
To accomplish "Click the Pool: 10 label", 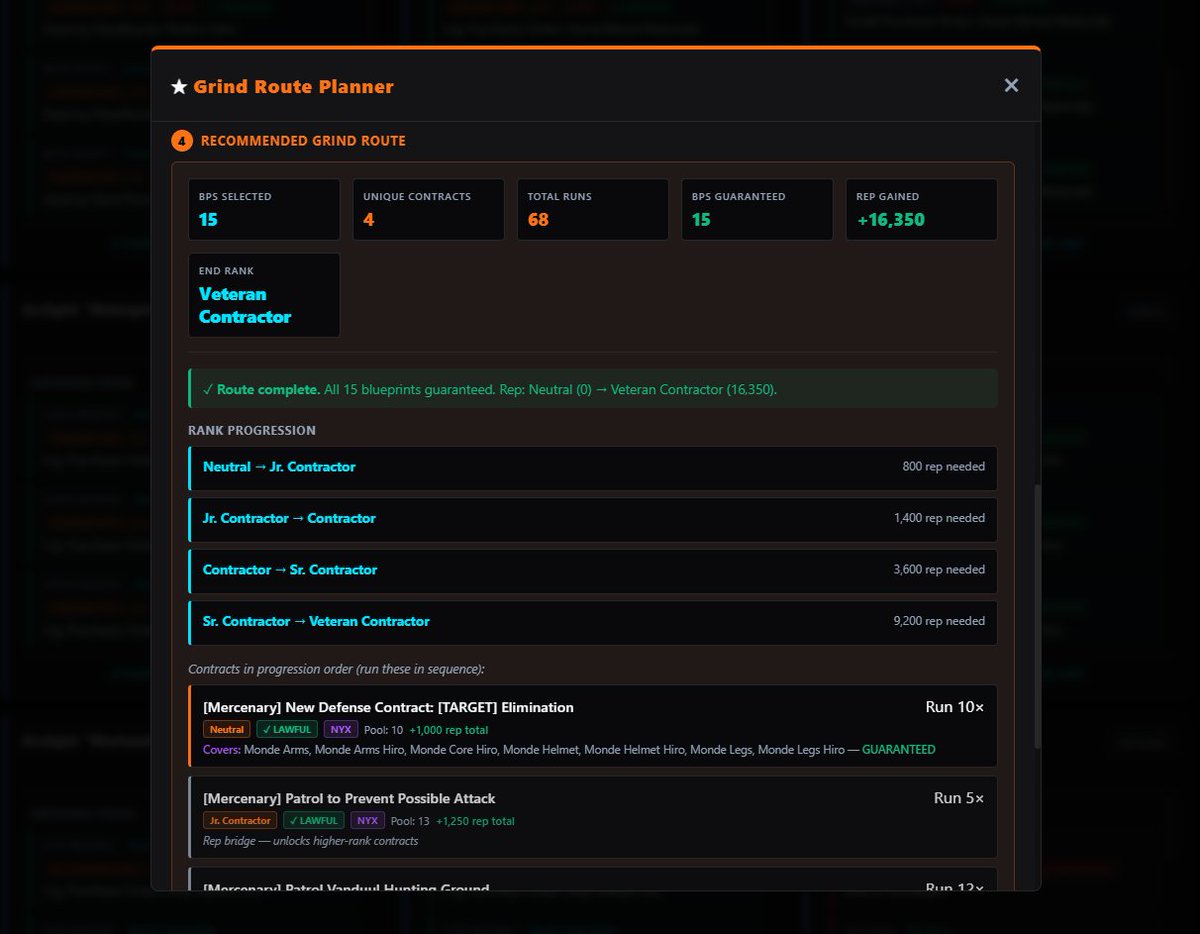I will click(x=384, y=730).
